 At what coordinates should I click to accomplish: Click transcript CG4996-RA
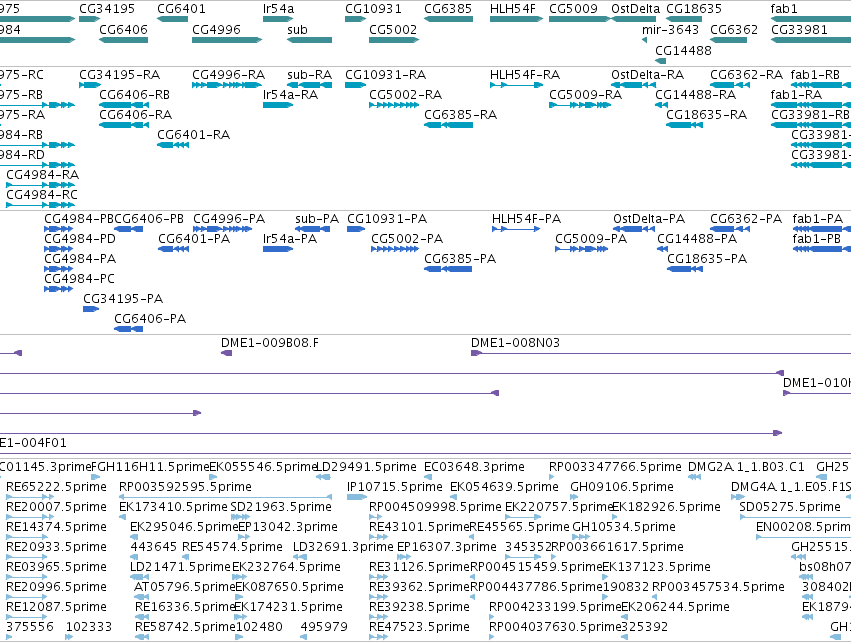(x=227, y=85)
